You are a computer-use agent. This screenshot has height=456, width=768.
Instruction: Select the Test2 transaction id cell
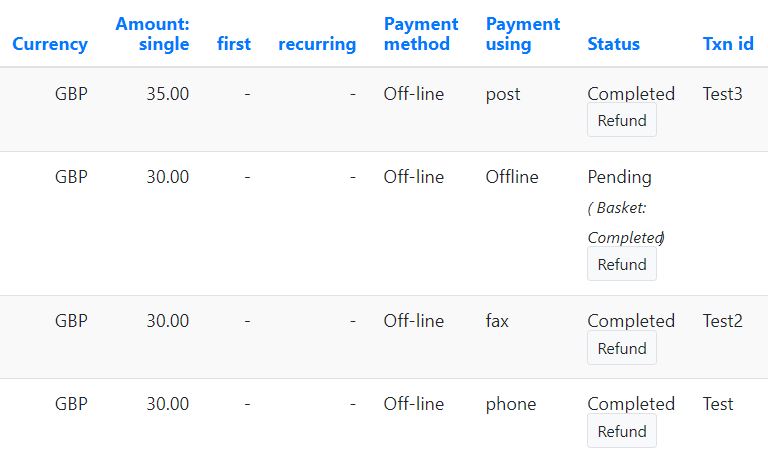coord(722,321)
